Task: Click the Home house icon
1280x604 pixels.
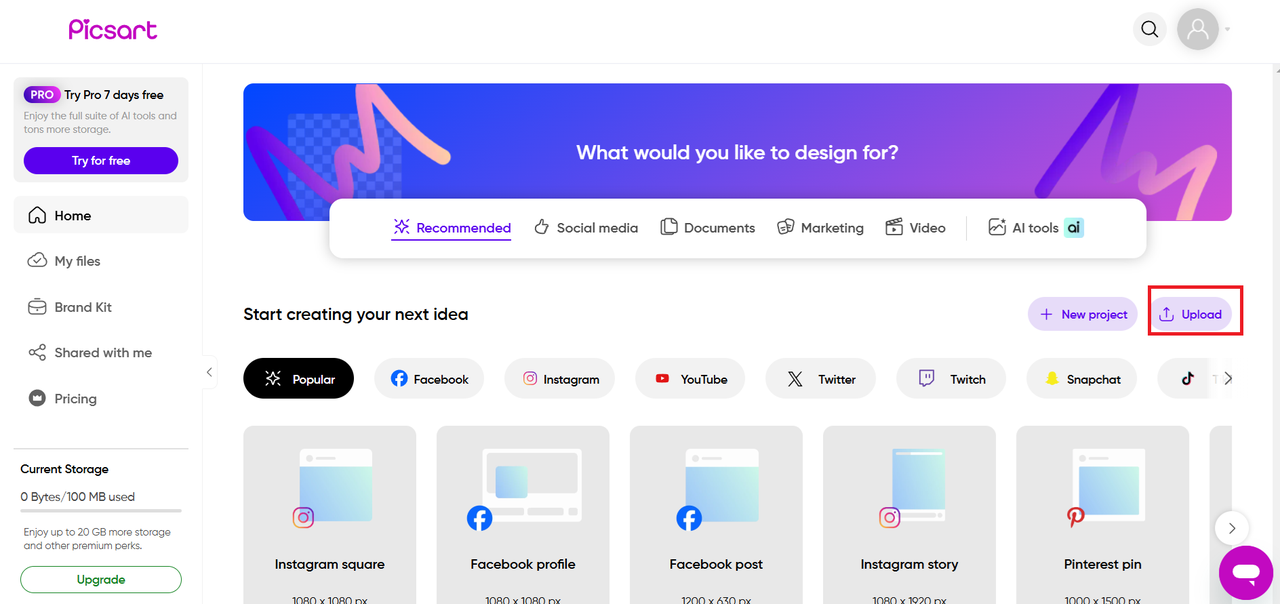Action: [x=37, y=215]
